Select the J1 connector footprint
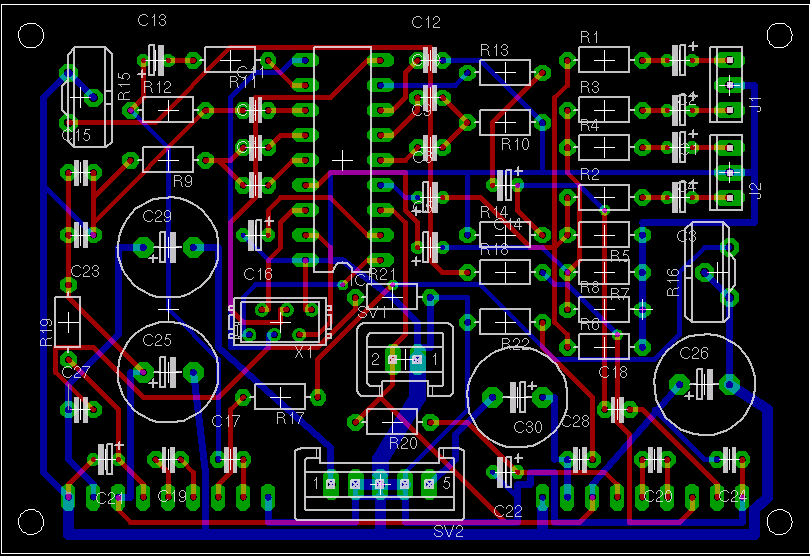810x556 pixels. click(729, 84)
